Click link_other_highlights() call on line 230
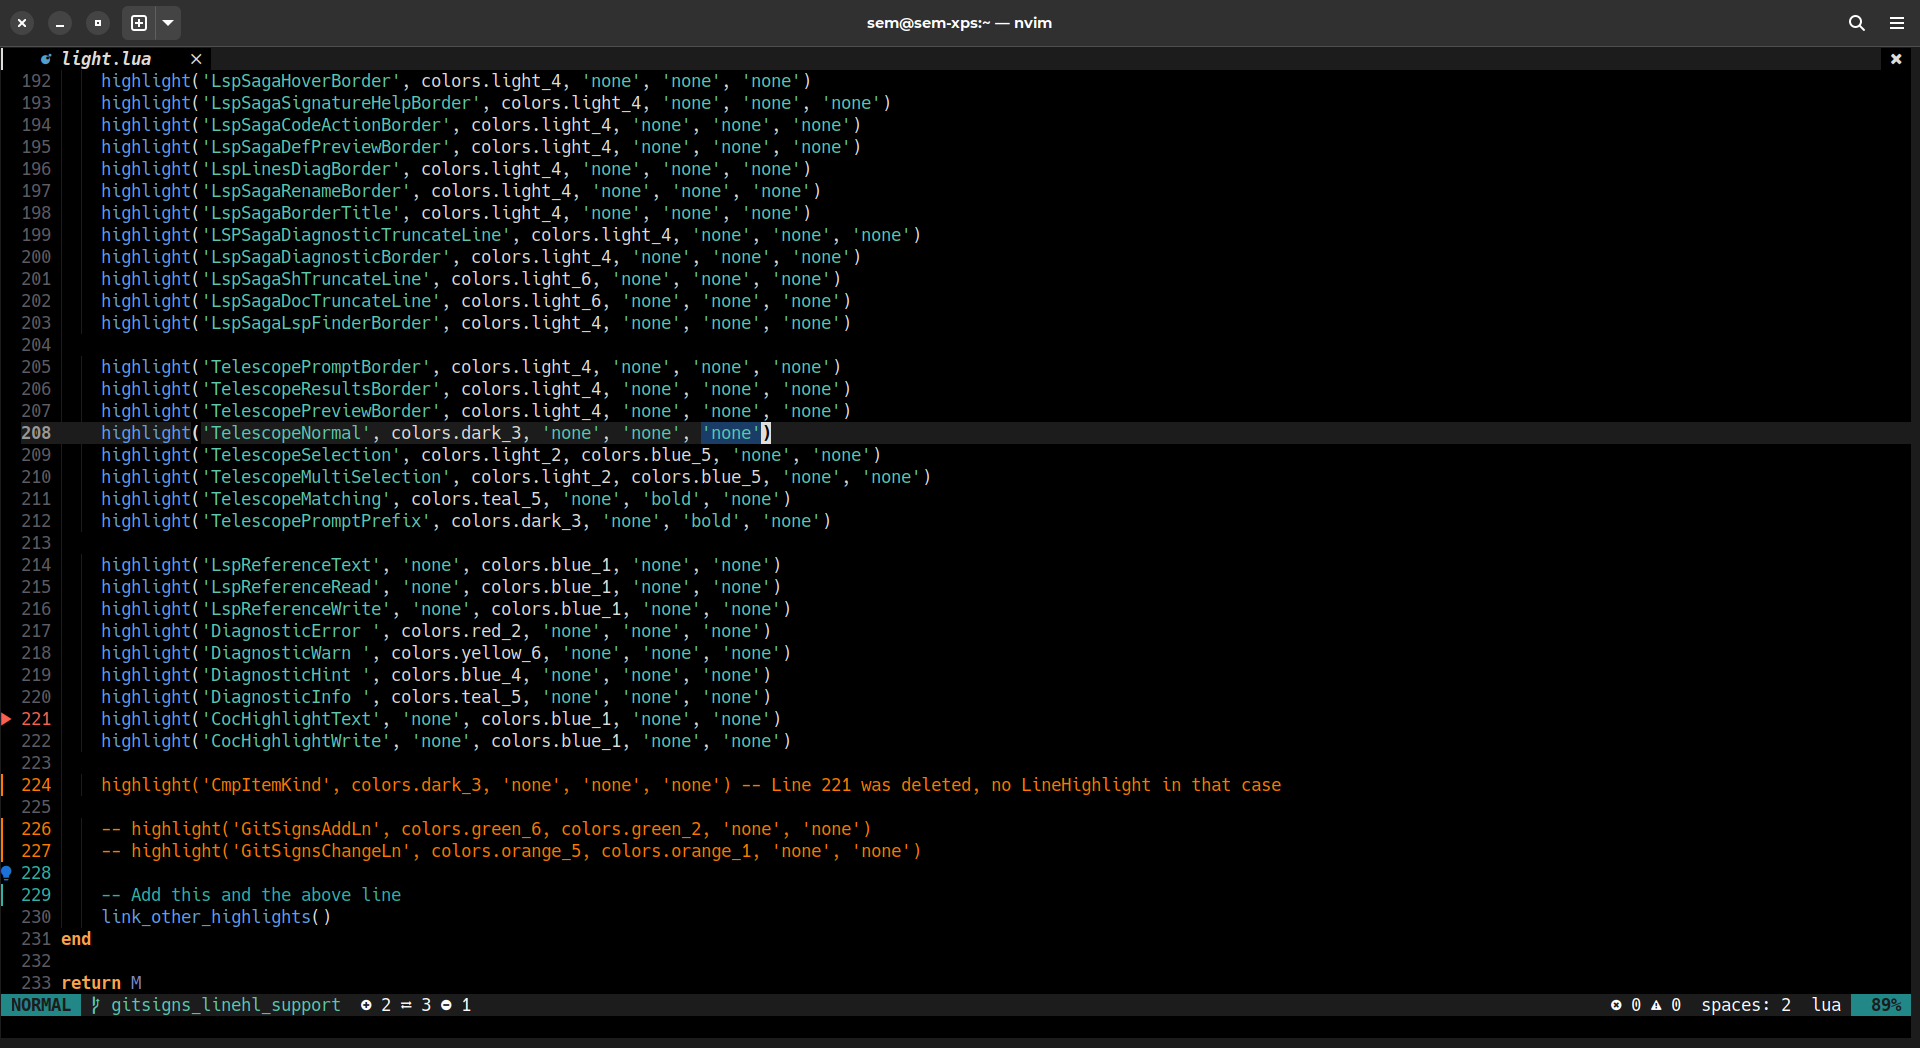This screenshot has width=1920, height=1048. pyautogui.click(x=216, y=917)
